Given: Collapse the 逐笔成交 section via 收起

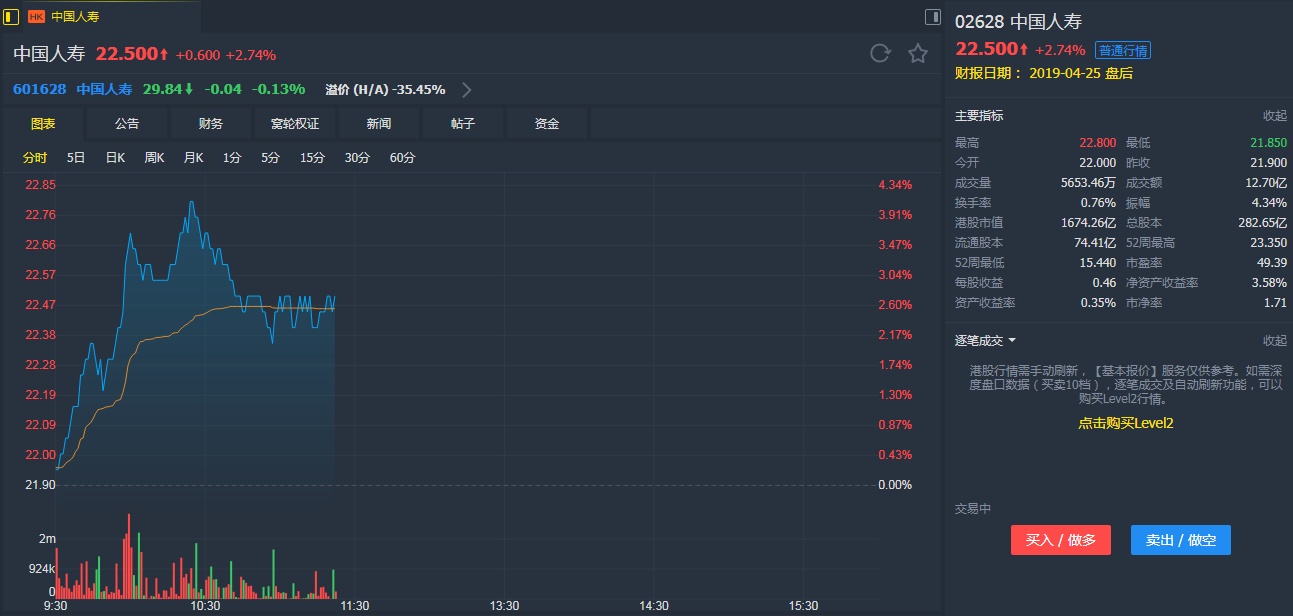Looking at the screenshot, I should (1274, 341).
